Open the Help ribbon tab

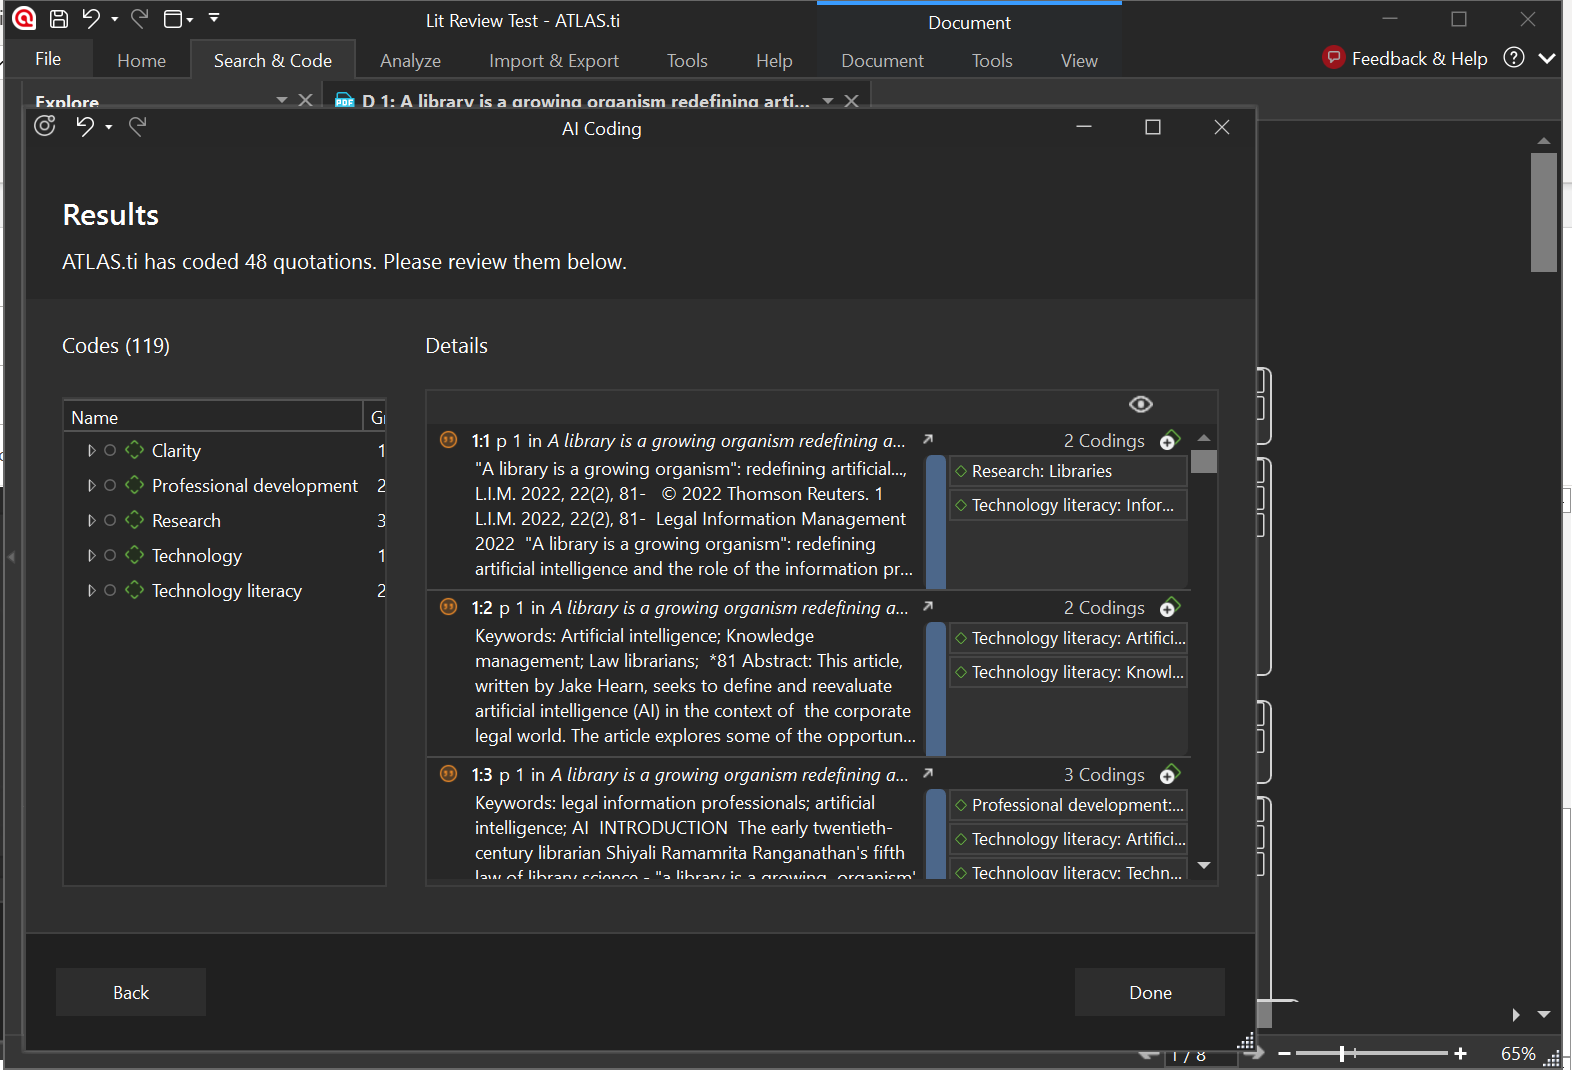774,61
